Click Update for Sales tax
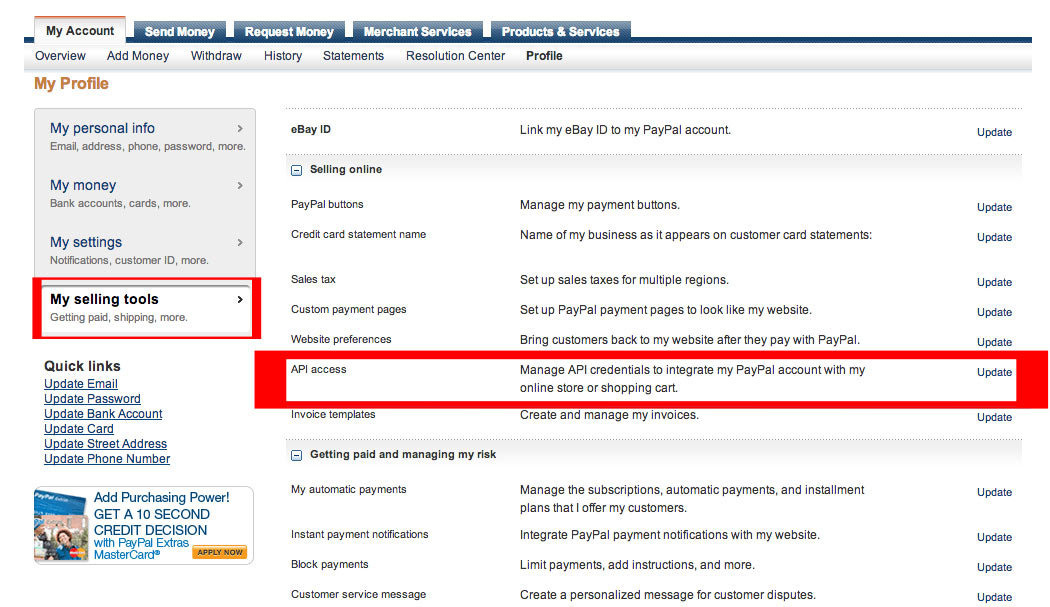This screenshot has height=607, width=1050. pyautogui.click(x=994, y=282)
